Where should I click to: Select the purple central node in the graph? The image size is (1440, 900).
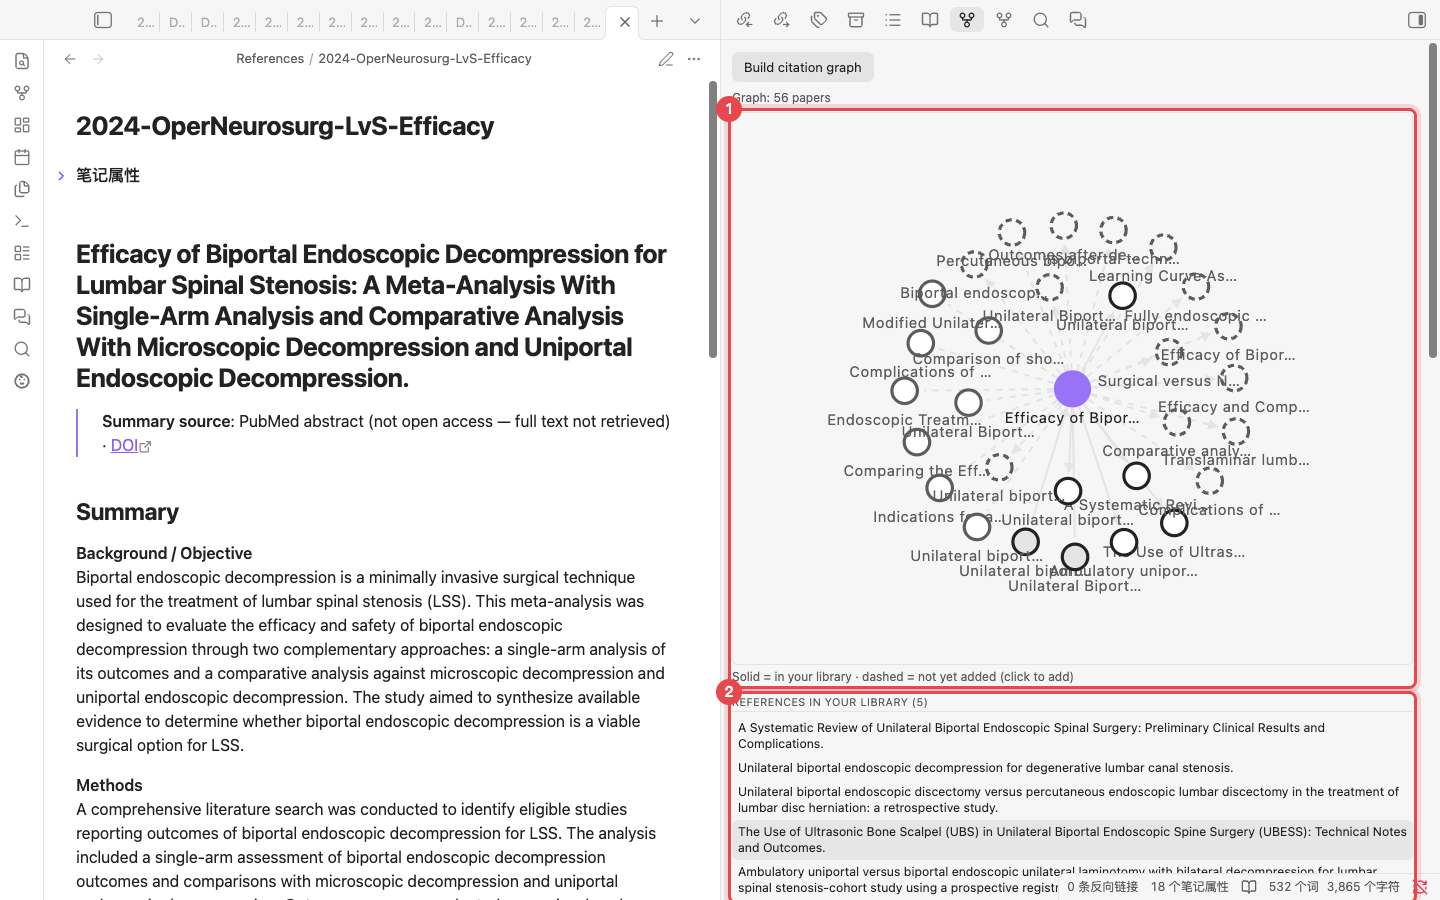click(1072, 389)
